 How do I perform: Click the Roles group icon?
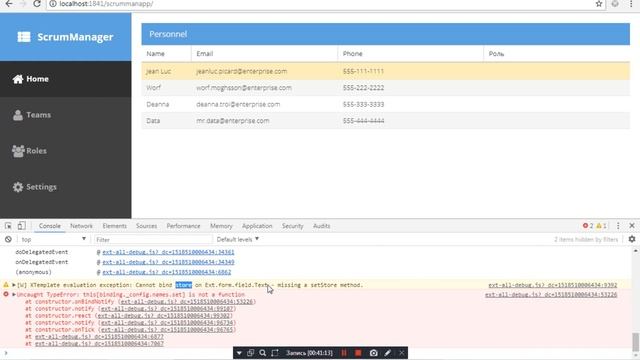[x=18, y=151]
